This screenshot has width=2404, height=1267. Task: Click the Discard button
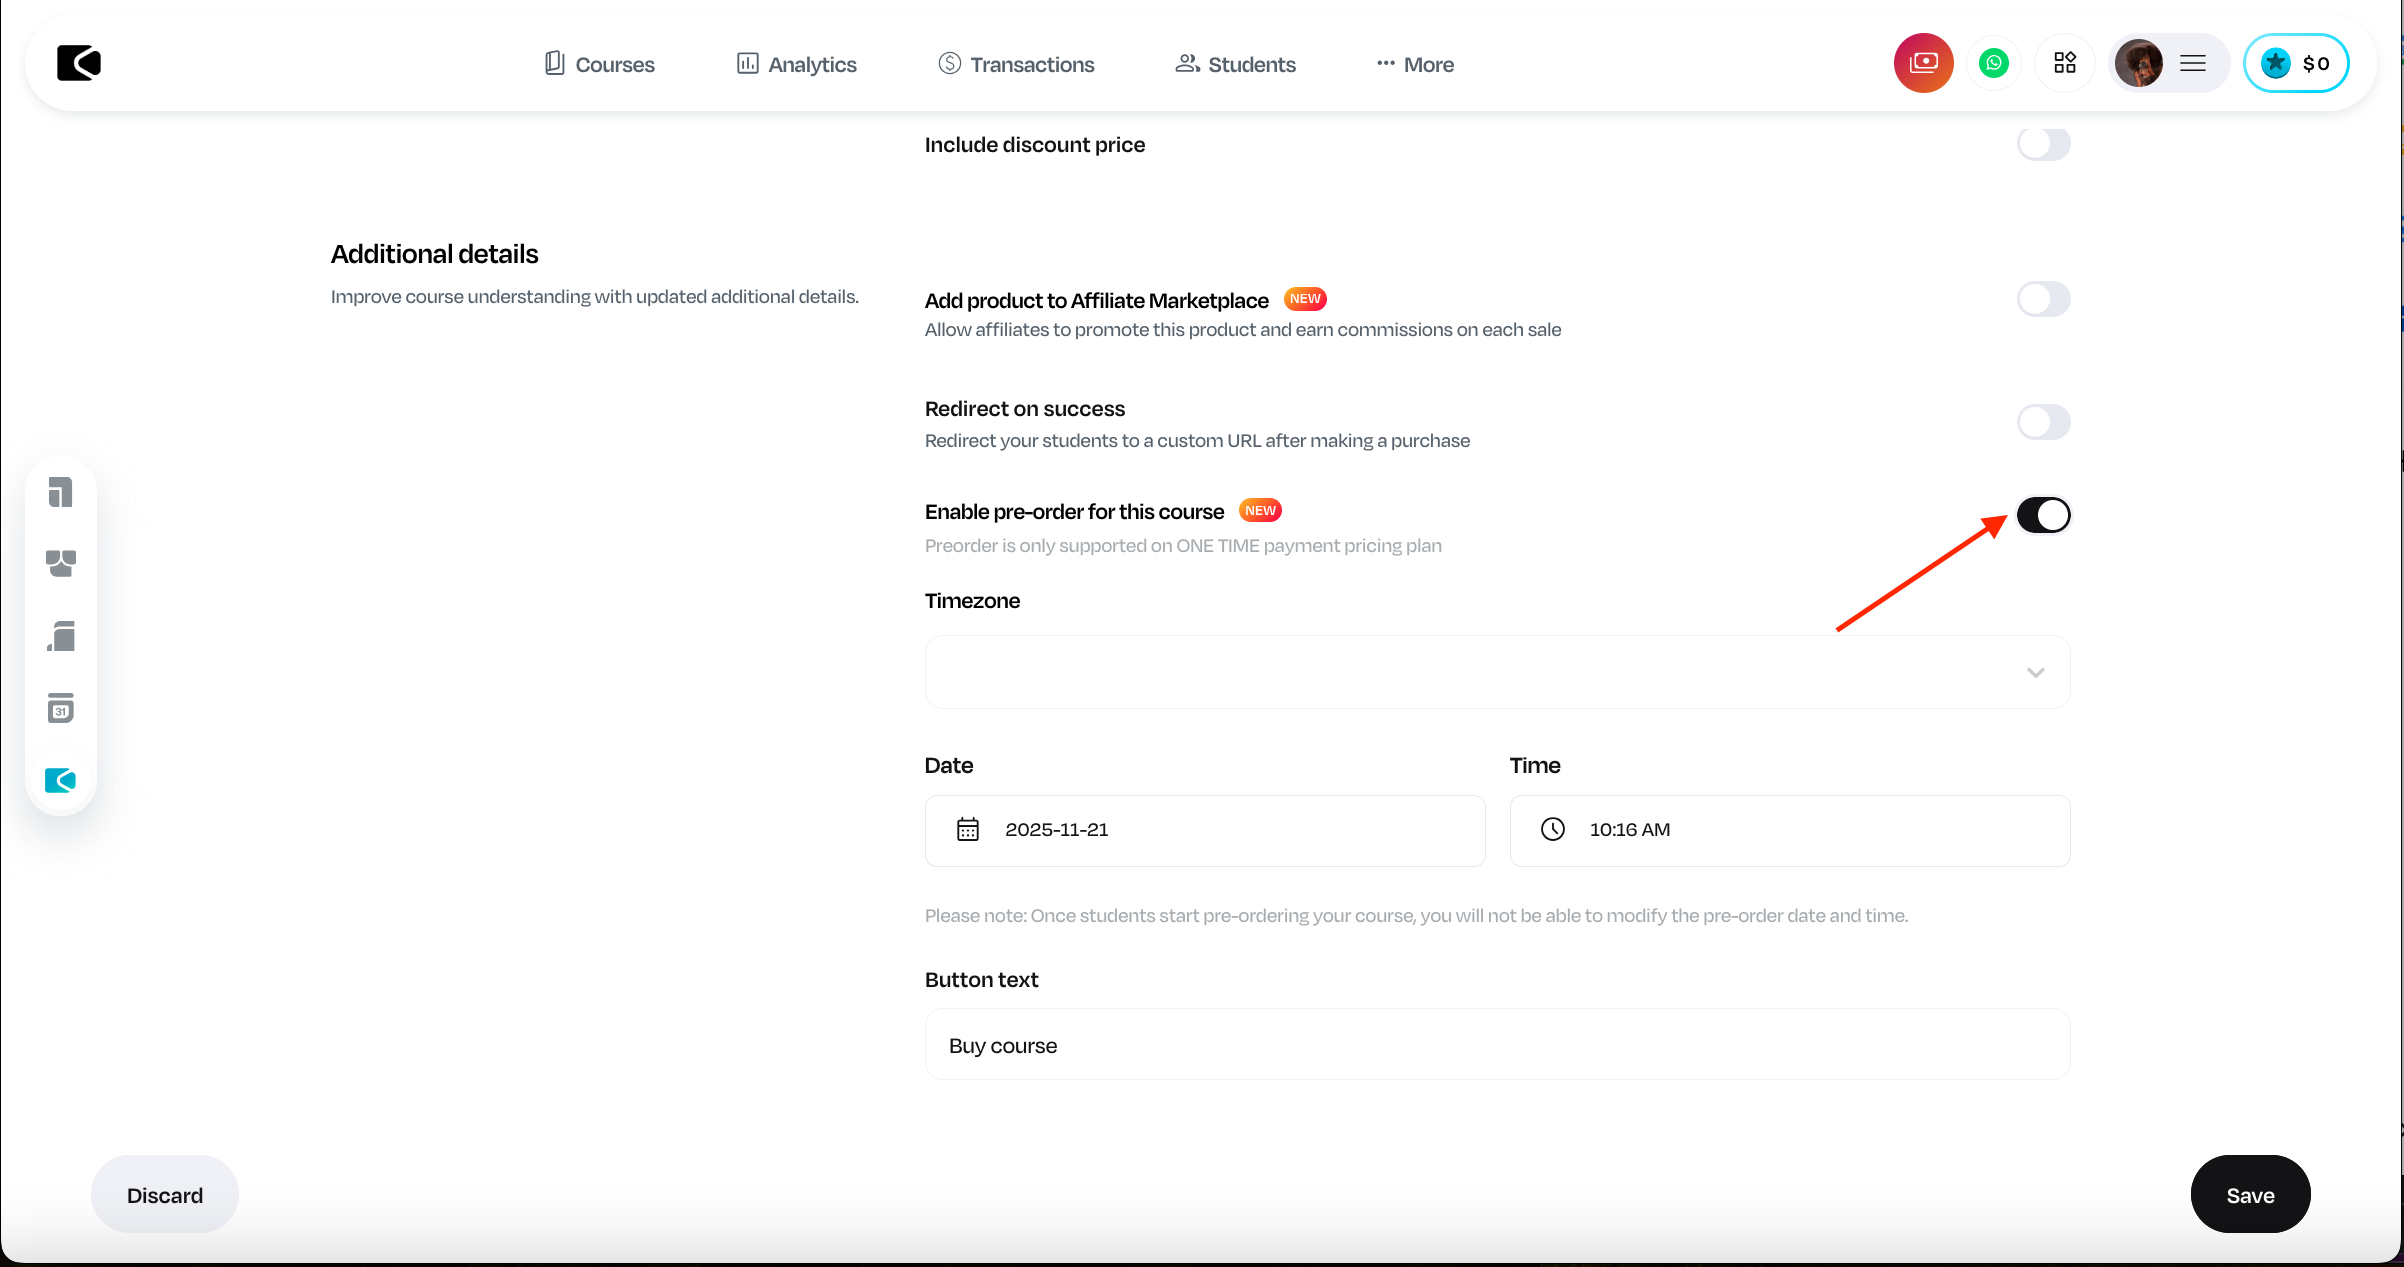pyautogui.click(x=165, y=1195)
